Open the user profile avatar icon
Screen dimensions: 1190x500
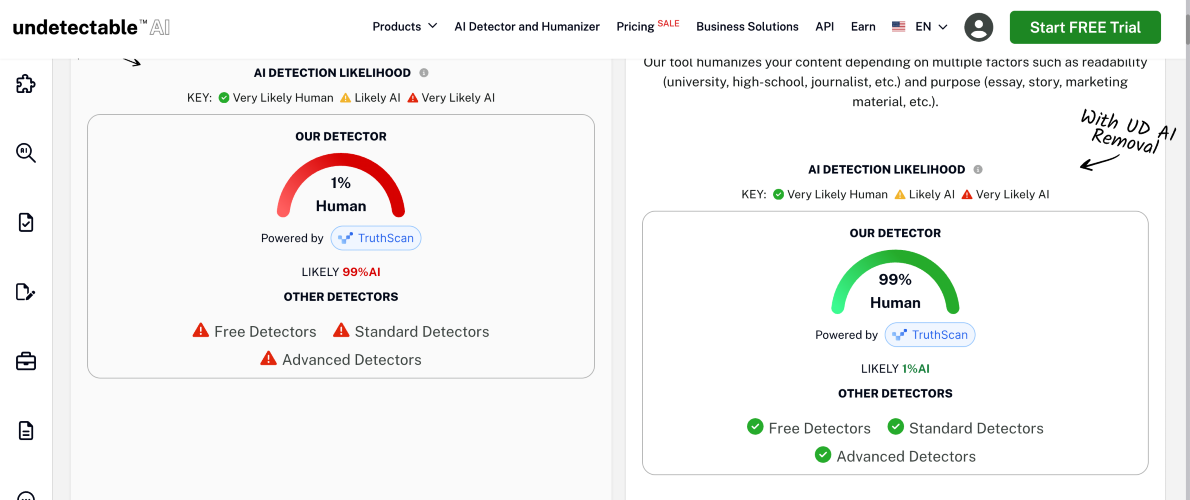pos(979,27)
